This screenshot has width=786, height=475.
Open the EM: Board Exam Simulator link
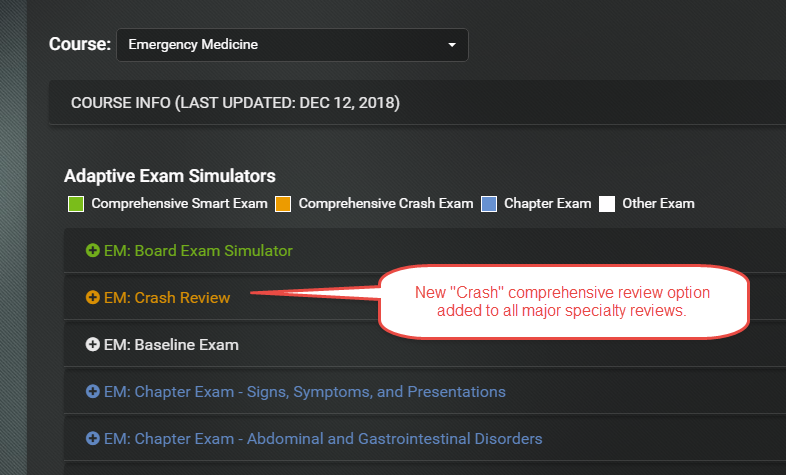198,251
